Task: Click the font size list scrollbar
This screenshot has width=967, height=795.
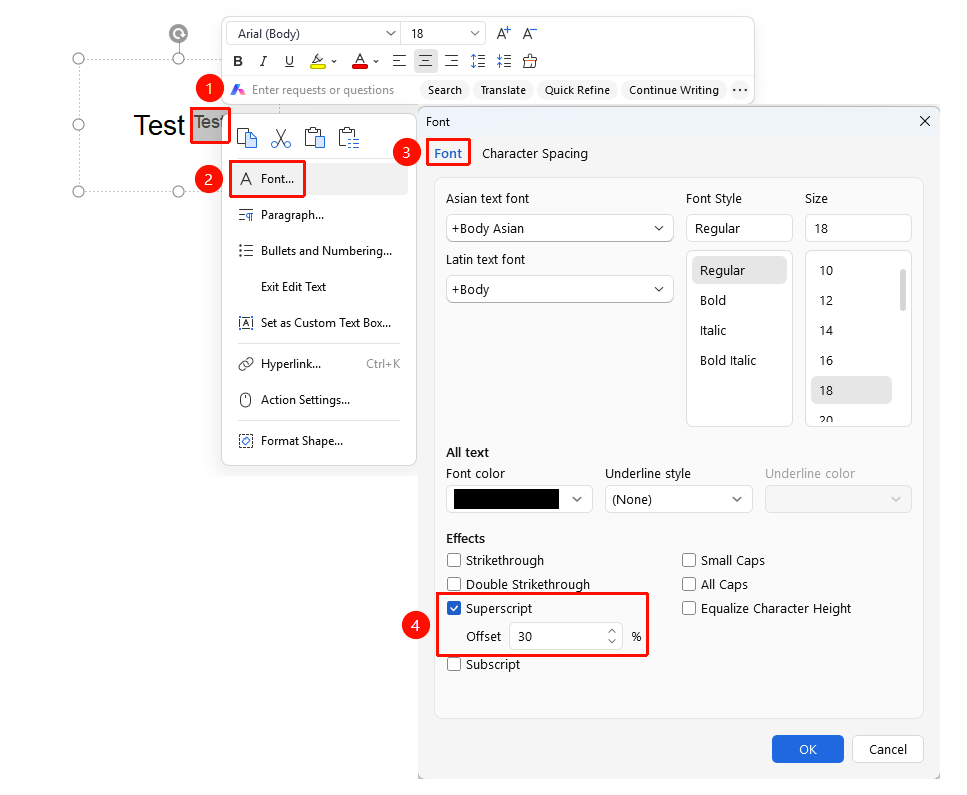Action: (903, 290)
